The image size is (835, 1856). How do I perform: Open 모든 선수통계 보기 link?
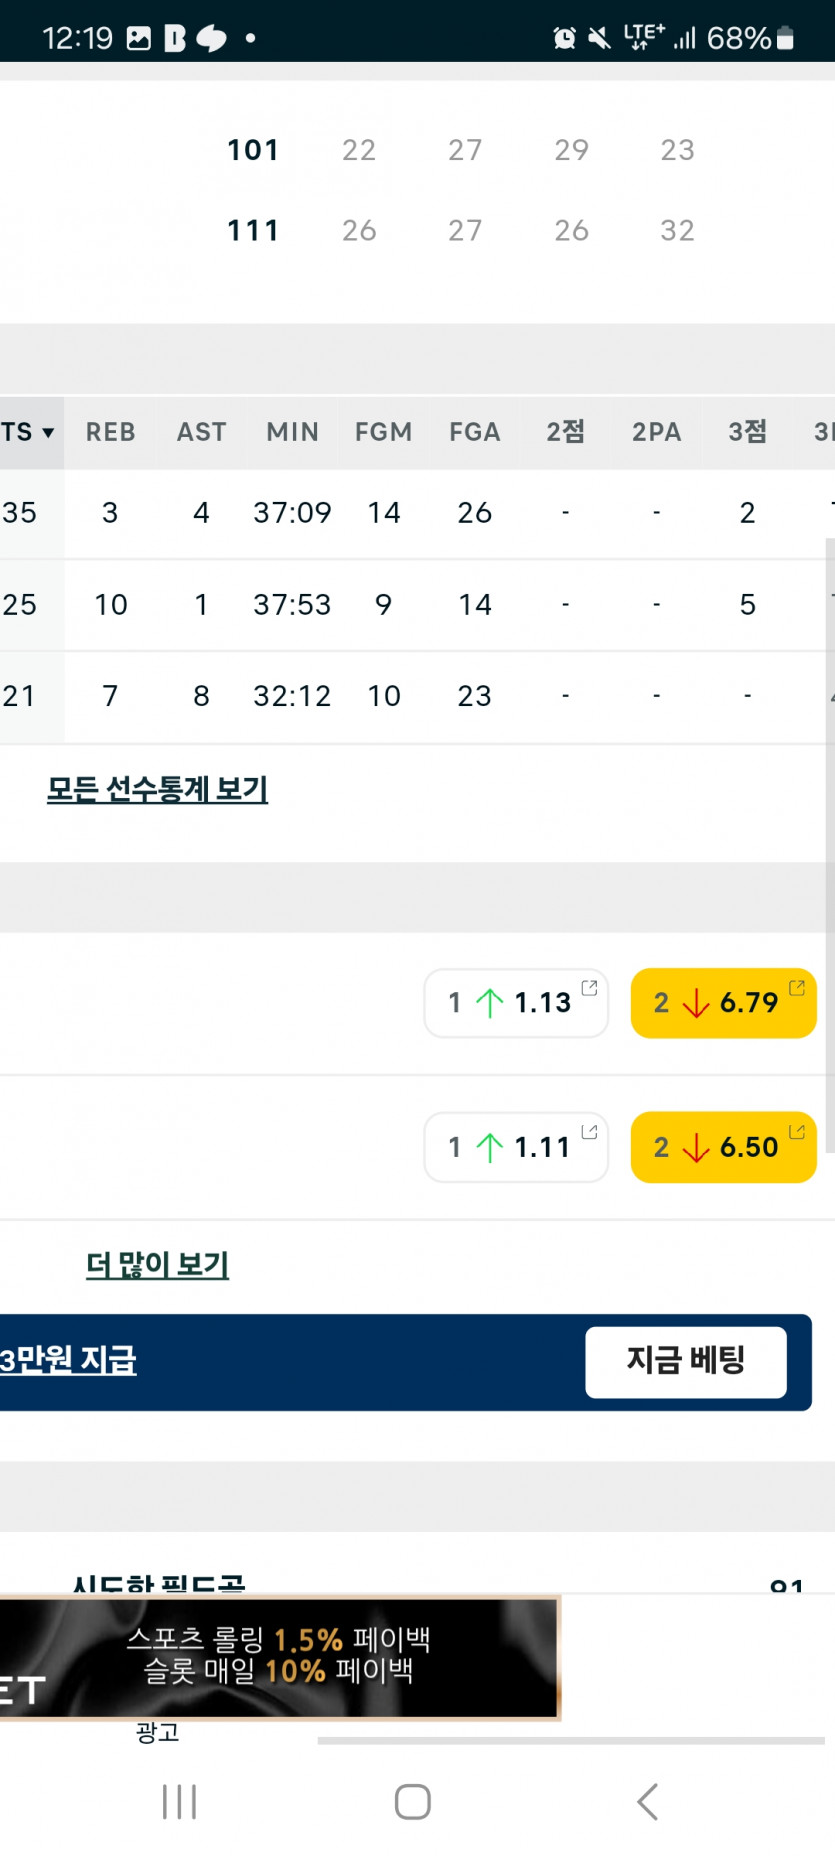tap(157, 790)
